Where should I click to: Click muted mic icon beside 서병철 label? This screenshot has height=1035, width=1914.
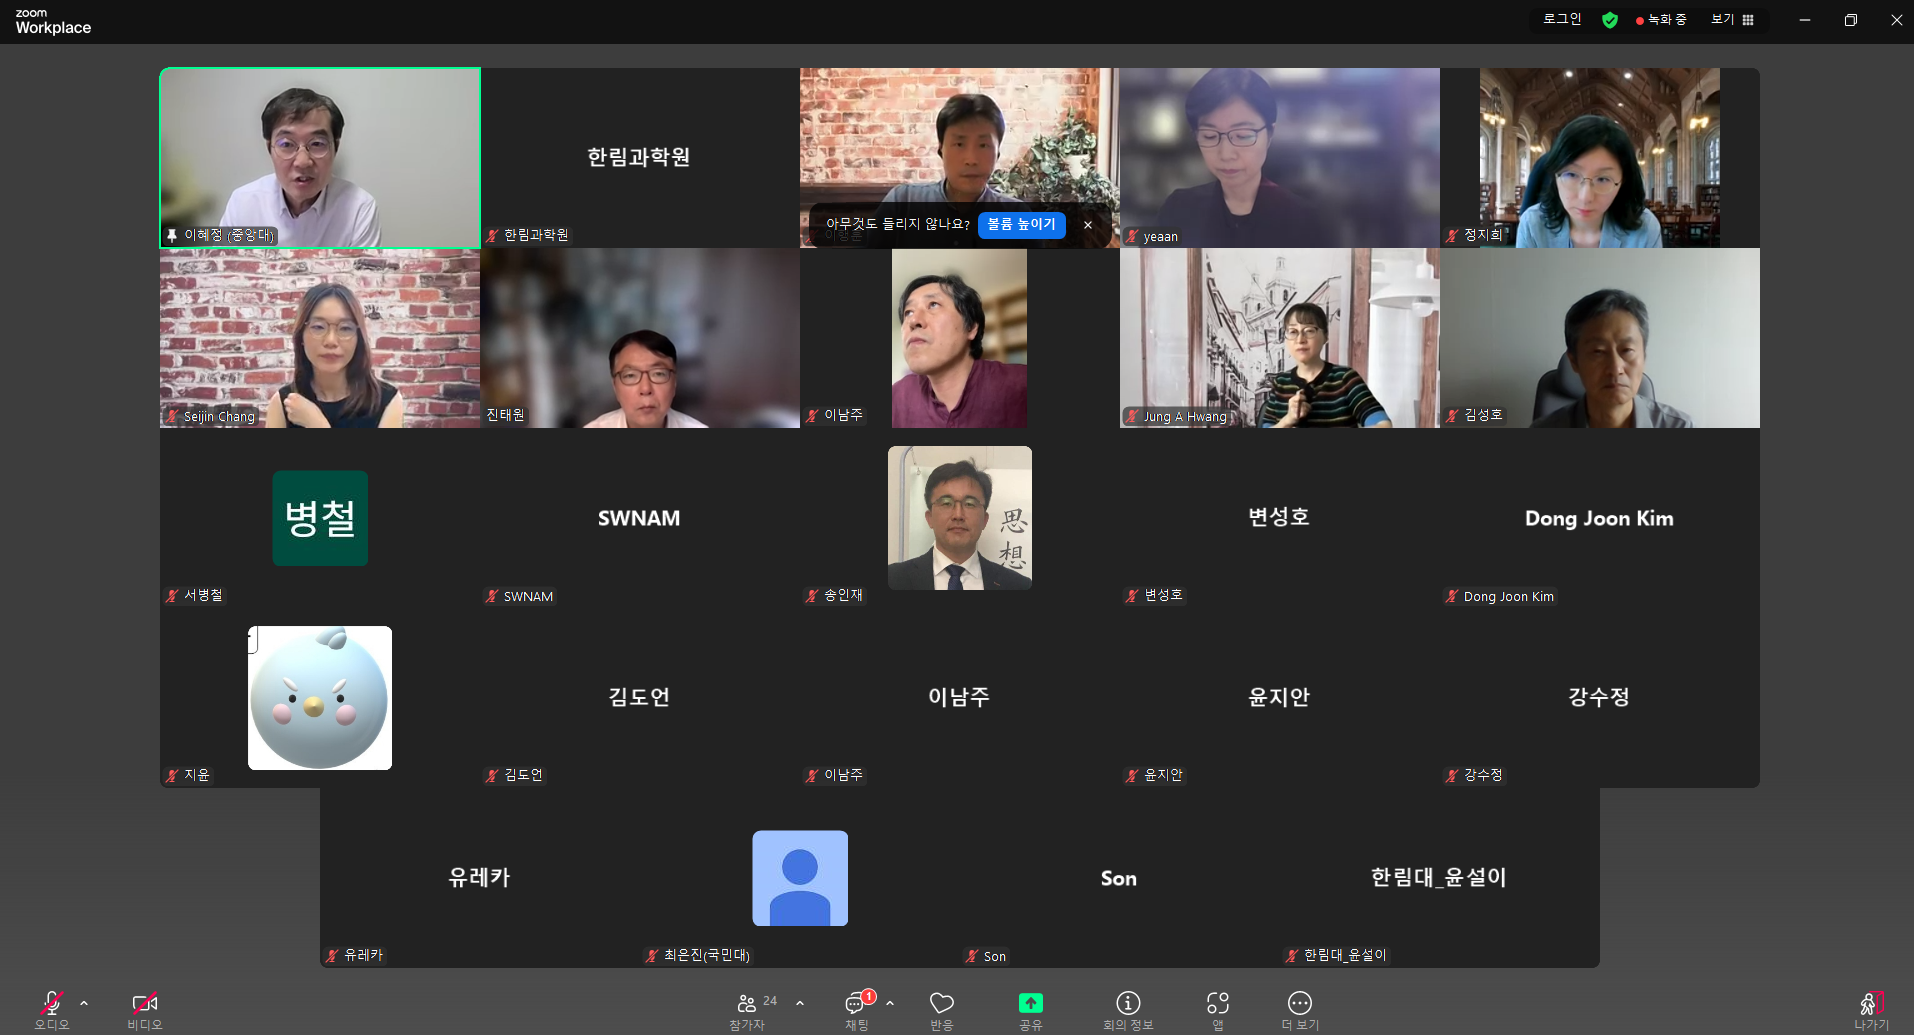(172, 596)
